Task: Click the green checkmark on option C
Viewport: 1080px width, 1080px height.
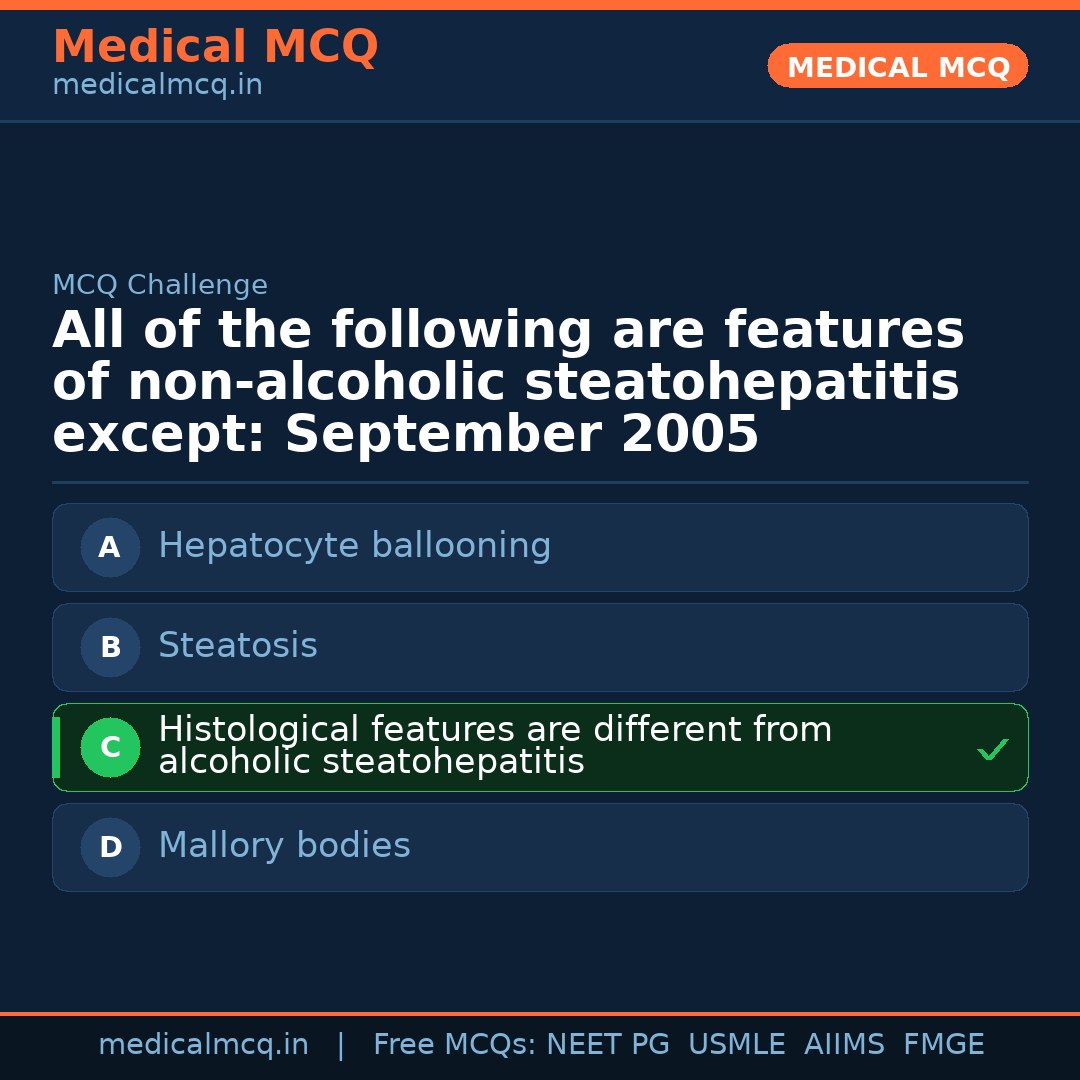Action: click(x=992, y=749)
